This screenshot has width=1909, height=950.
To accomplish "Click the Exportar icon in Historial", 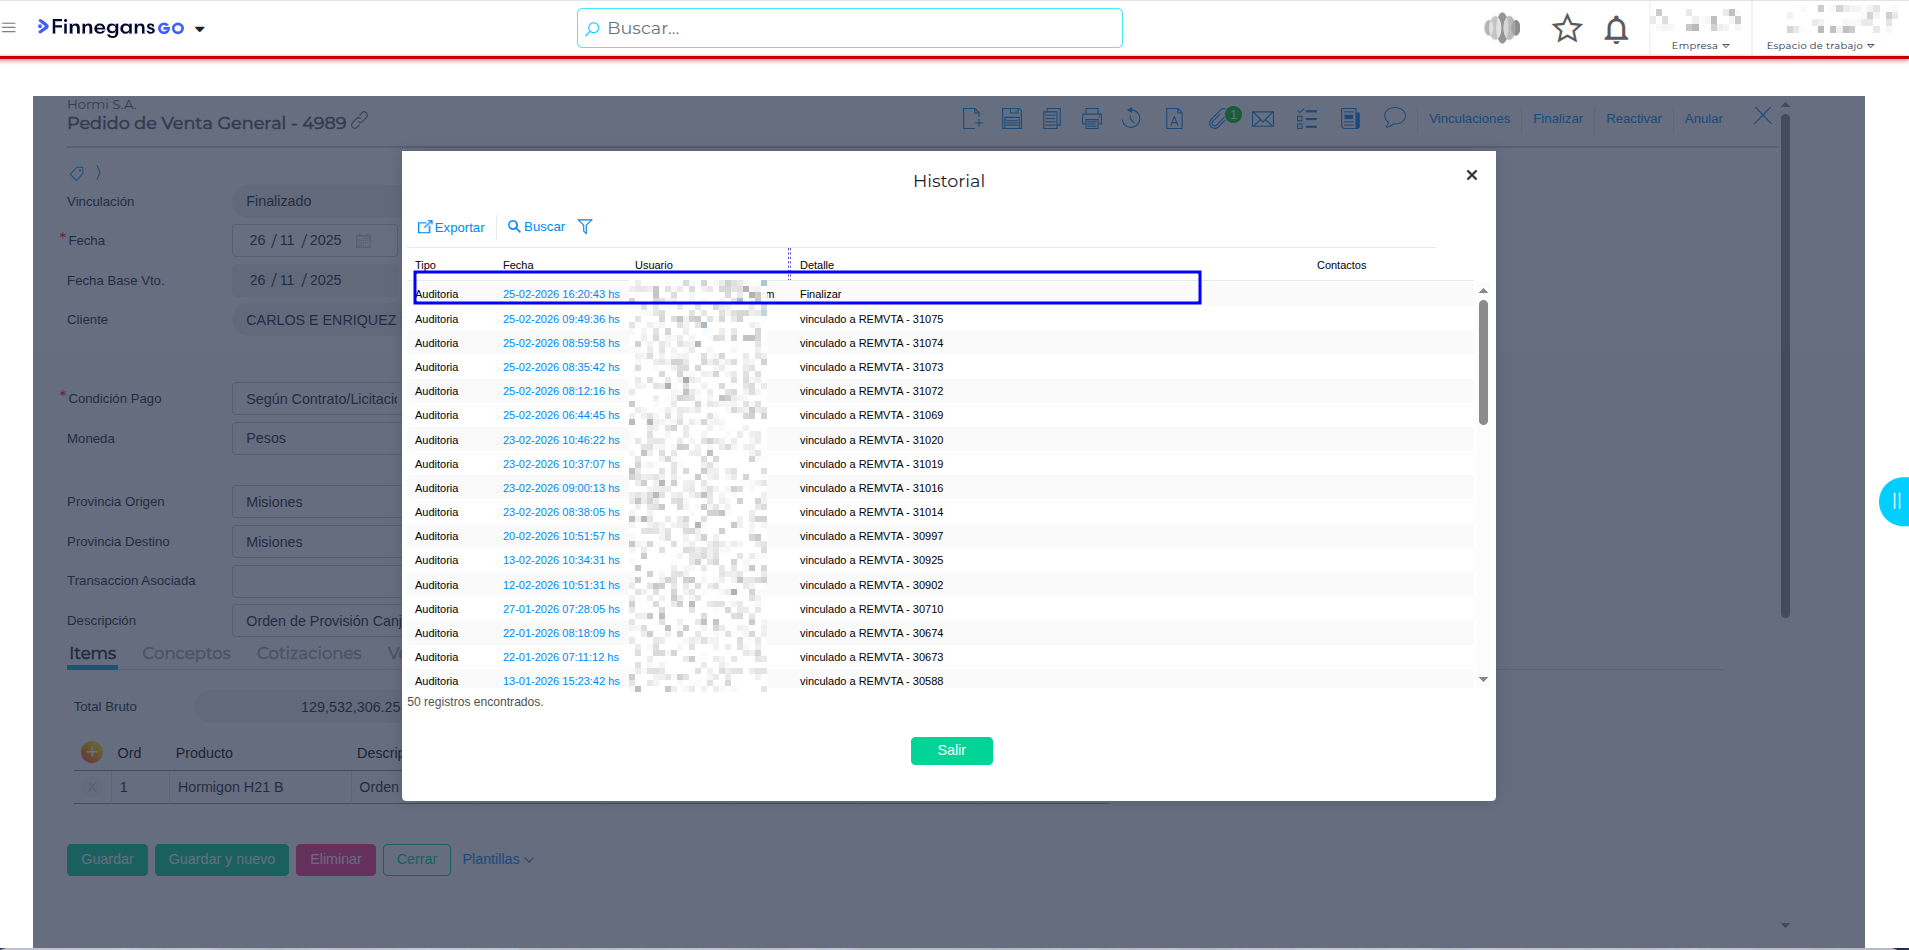I will click(425, 227).
